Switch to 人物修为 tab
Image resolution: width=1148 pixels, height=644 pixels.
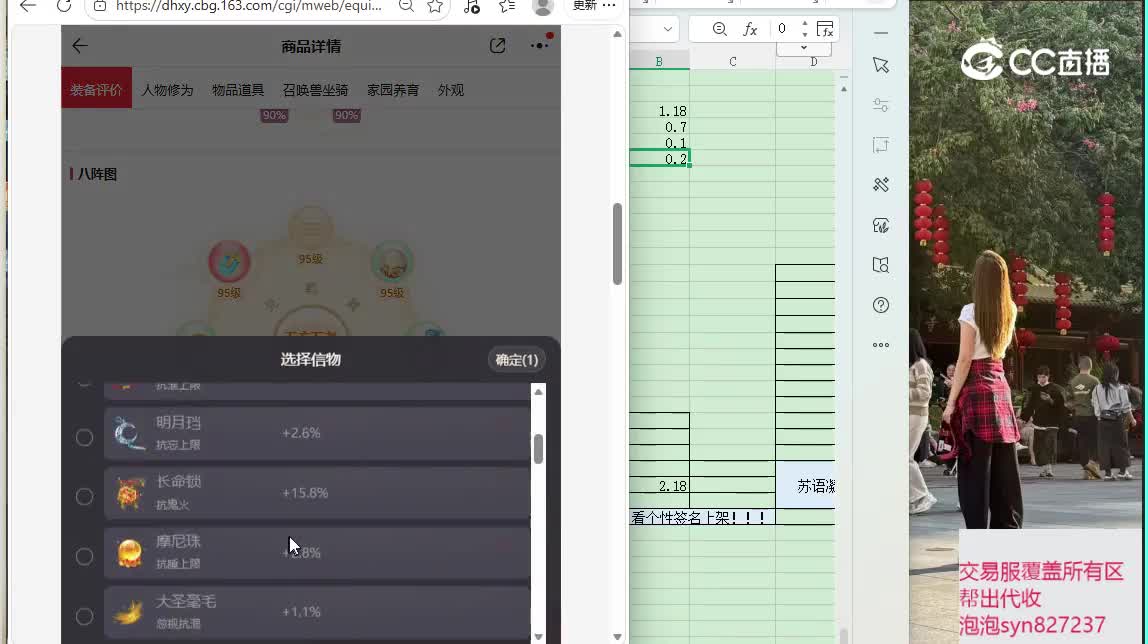[x=167, y=90]
